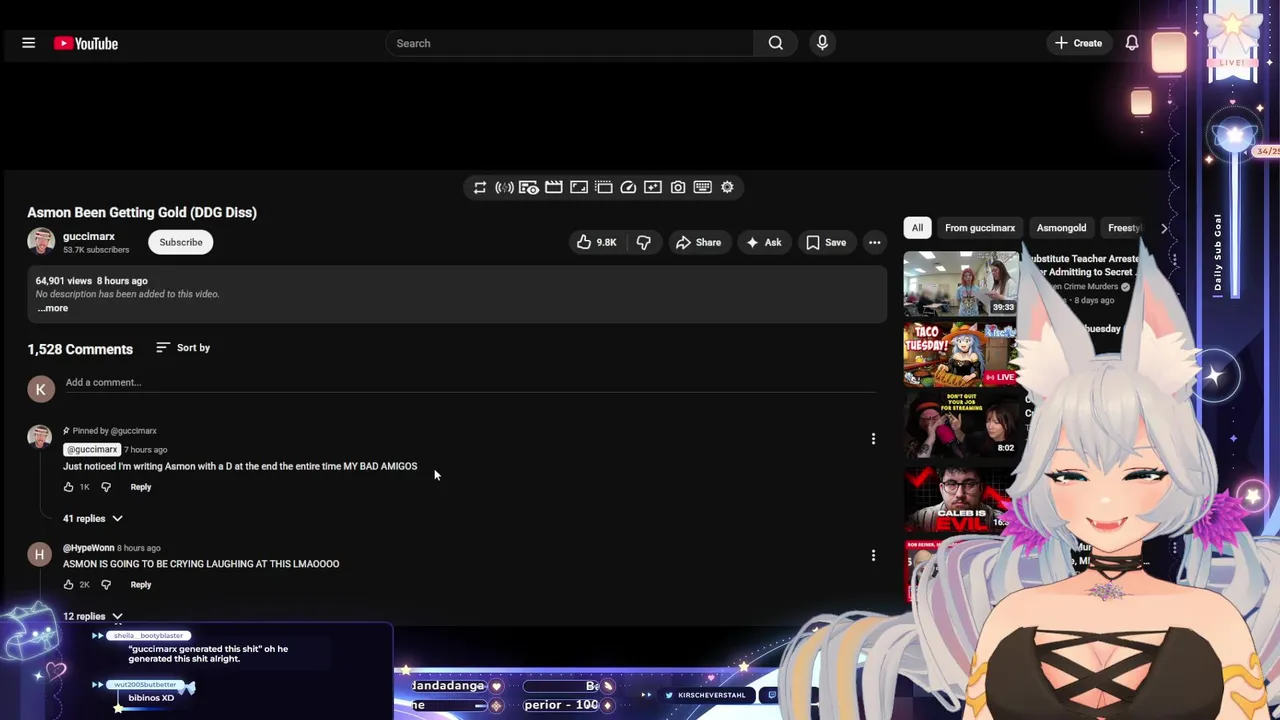Open the YouTube hamburger guide menu
1280x720 pixels.
point(28,43)
